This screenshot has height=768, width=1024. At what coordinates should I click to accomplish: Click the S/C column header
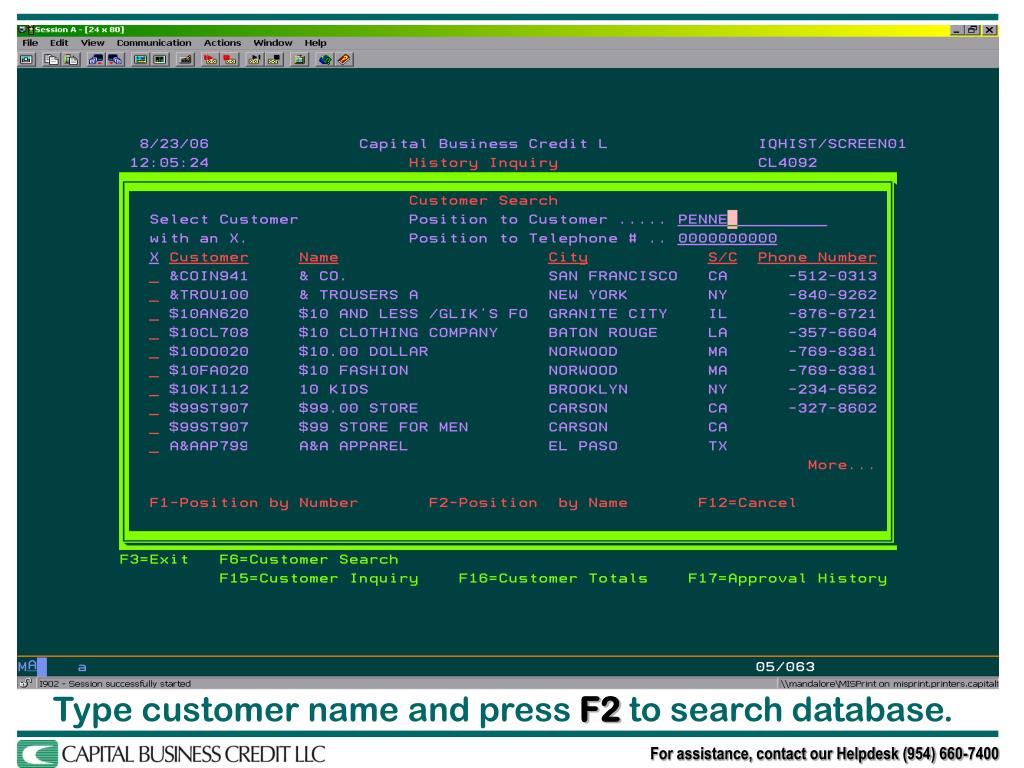[722, 257]
